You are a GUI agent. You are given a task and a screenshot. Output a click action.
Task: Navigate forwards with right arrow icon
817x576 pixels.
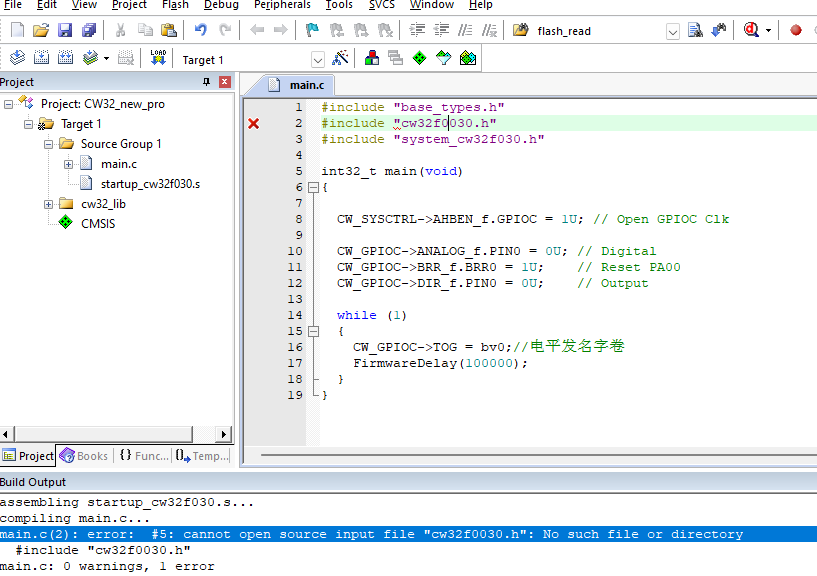(x=281, y=30)
